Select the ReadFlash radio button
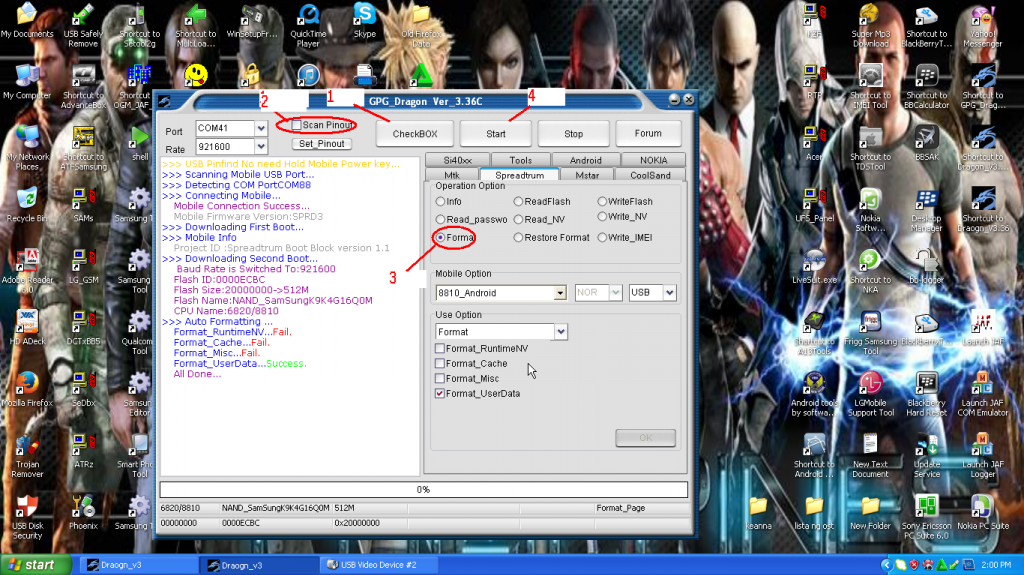This screenshot has width=1024, height=575. tap(518, 202)
